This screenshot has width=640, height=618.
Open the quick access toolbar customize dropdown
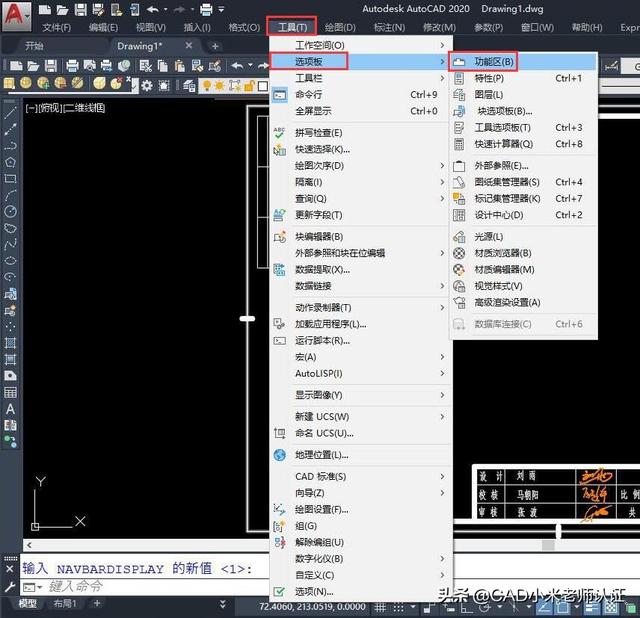(x=221, y=9)
